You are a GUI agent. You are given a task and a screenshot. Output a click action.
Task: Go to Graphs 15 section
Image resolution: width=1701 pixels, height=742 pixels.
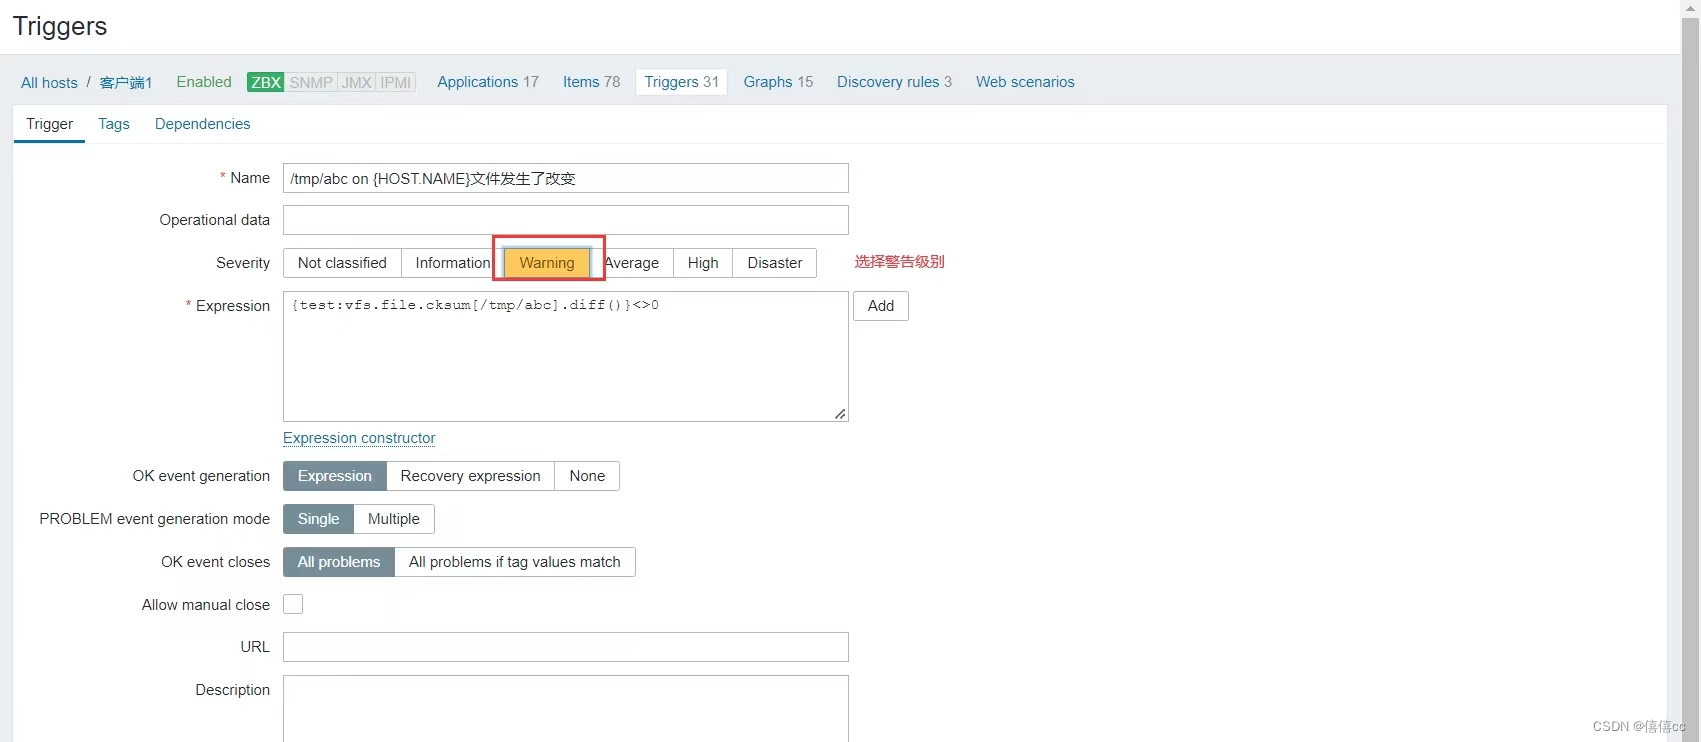click(x=778, y=82)
